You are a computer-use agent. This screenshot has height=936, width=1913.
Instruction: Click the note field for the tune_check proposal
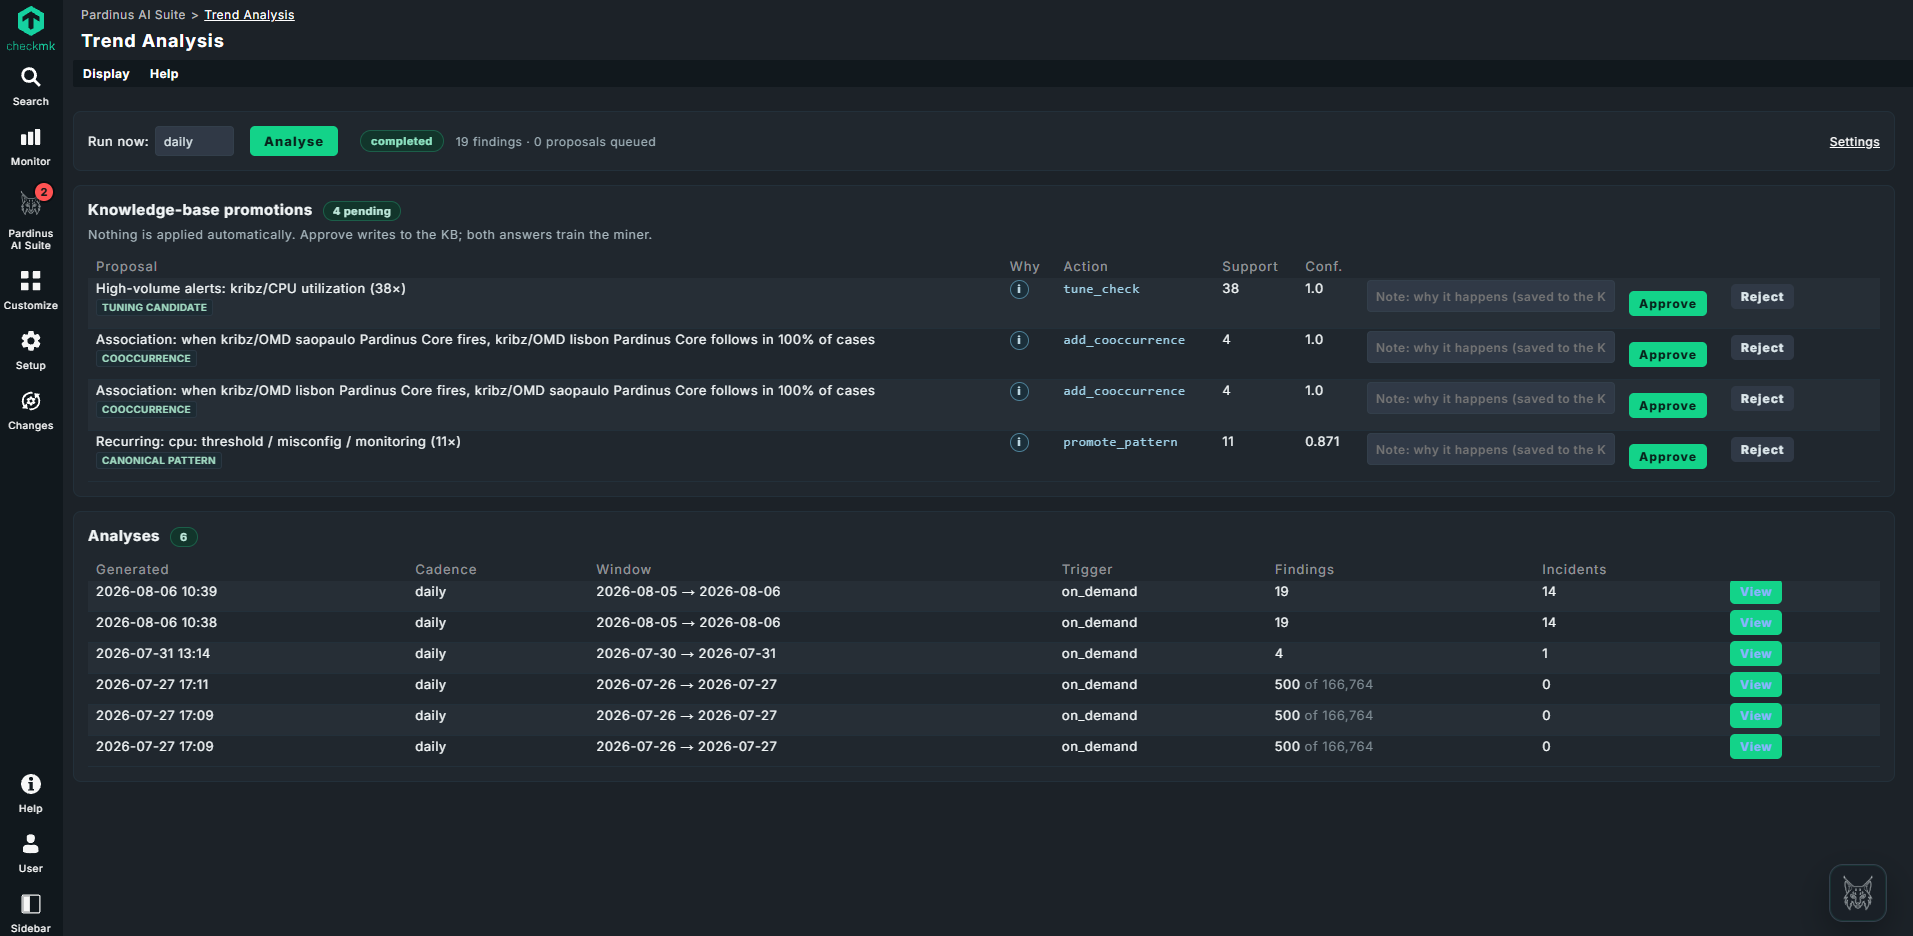click(1490, 297)
